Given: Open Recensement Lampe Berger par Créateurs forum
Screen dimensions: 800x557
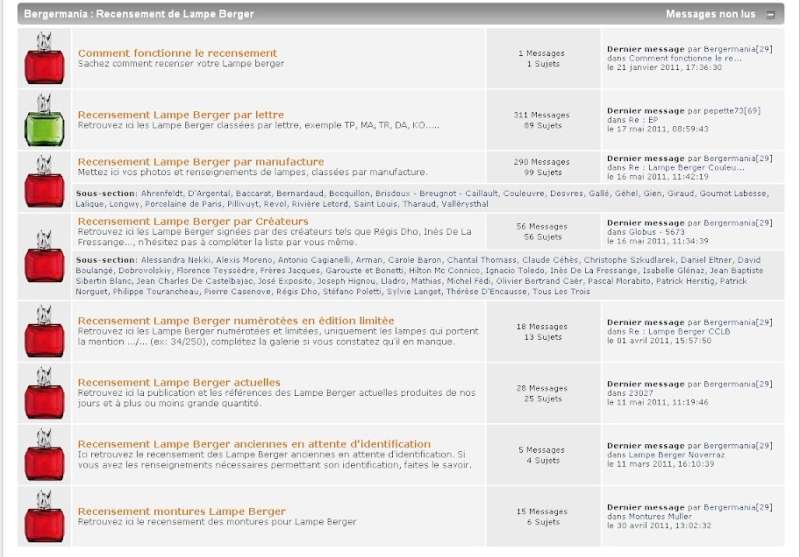Looking at the screenshot, I should pyautogui.click(x=194, y=221).
